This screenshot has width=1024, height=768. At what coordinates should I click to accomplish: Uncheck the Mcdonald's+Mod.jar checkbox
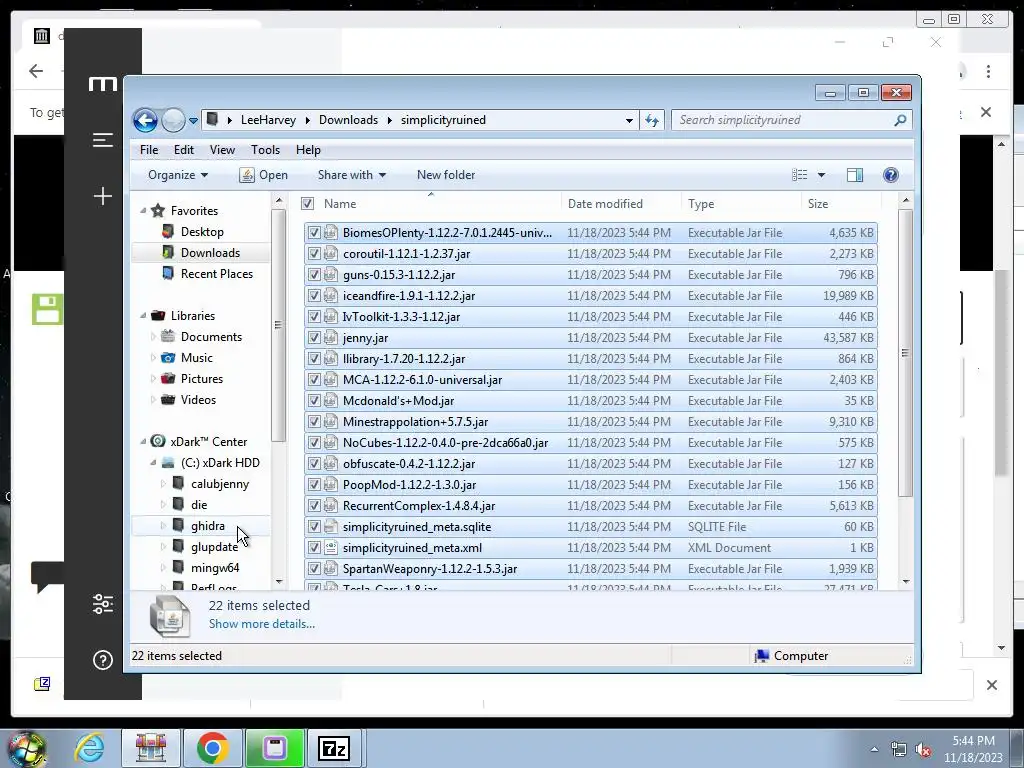[314, 400]
